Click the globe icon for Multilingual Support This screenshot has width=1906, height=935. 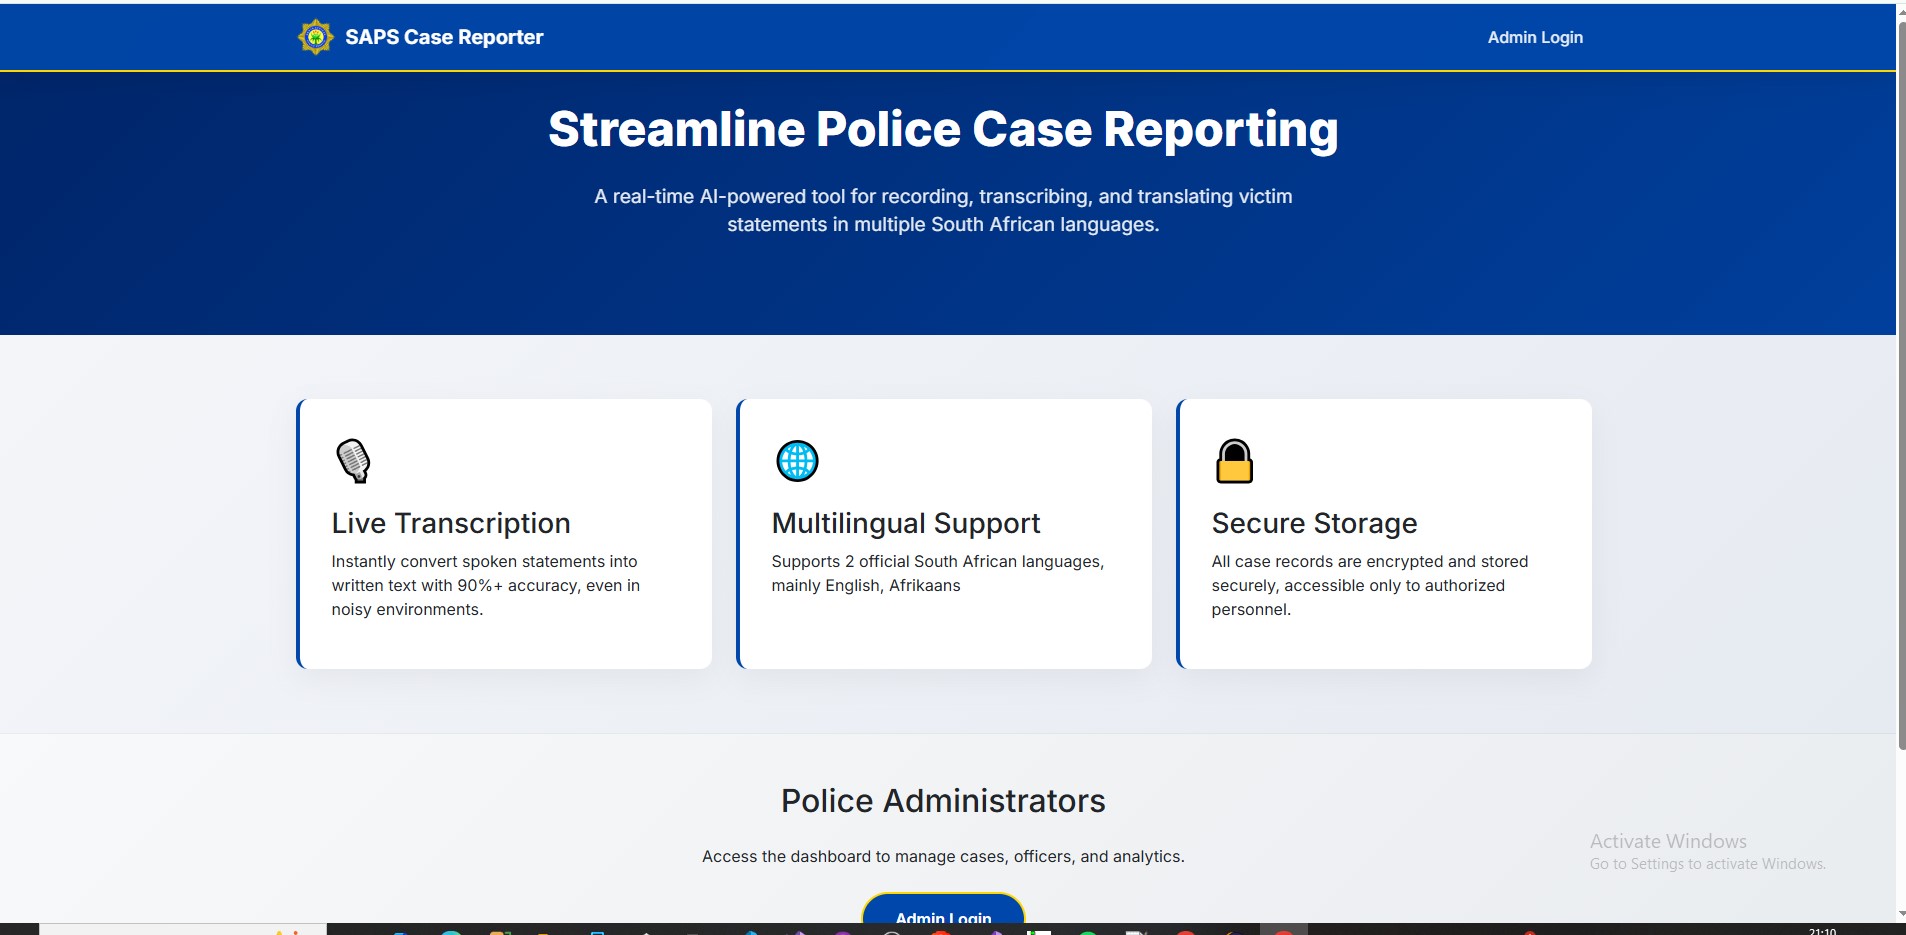click(797, 461)
